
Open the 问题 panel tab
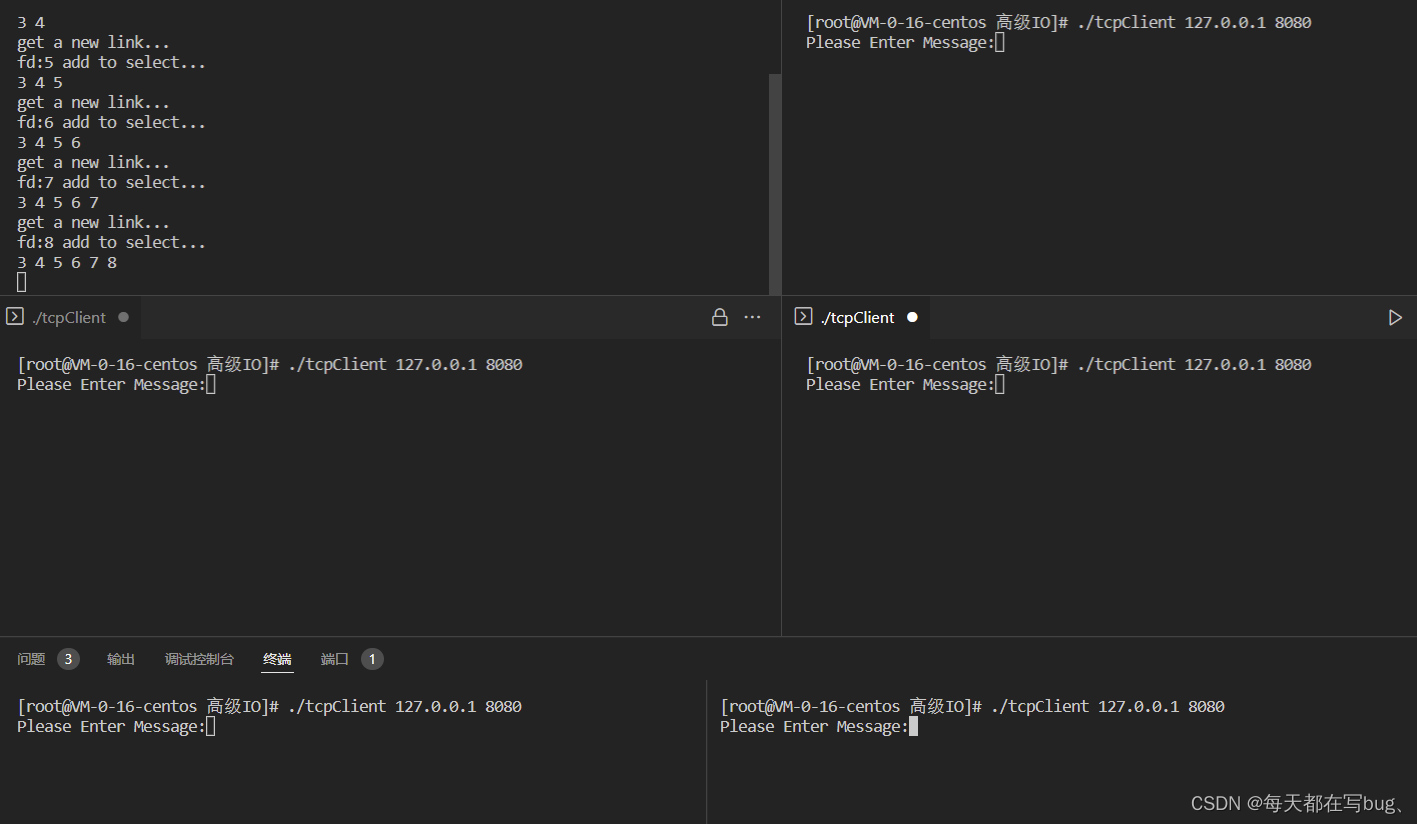pos(31,659)
